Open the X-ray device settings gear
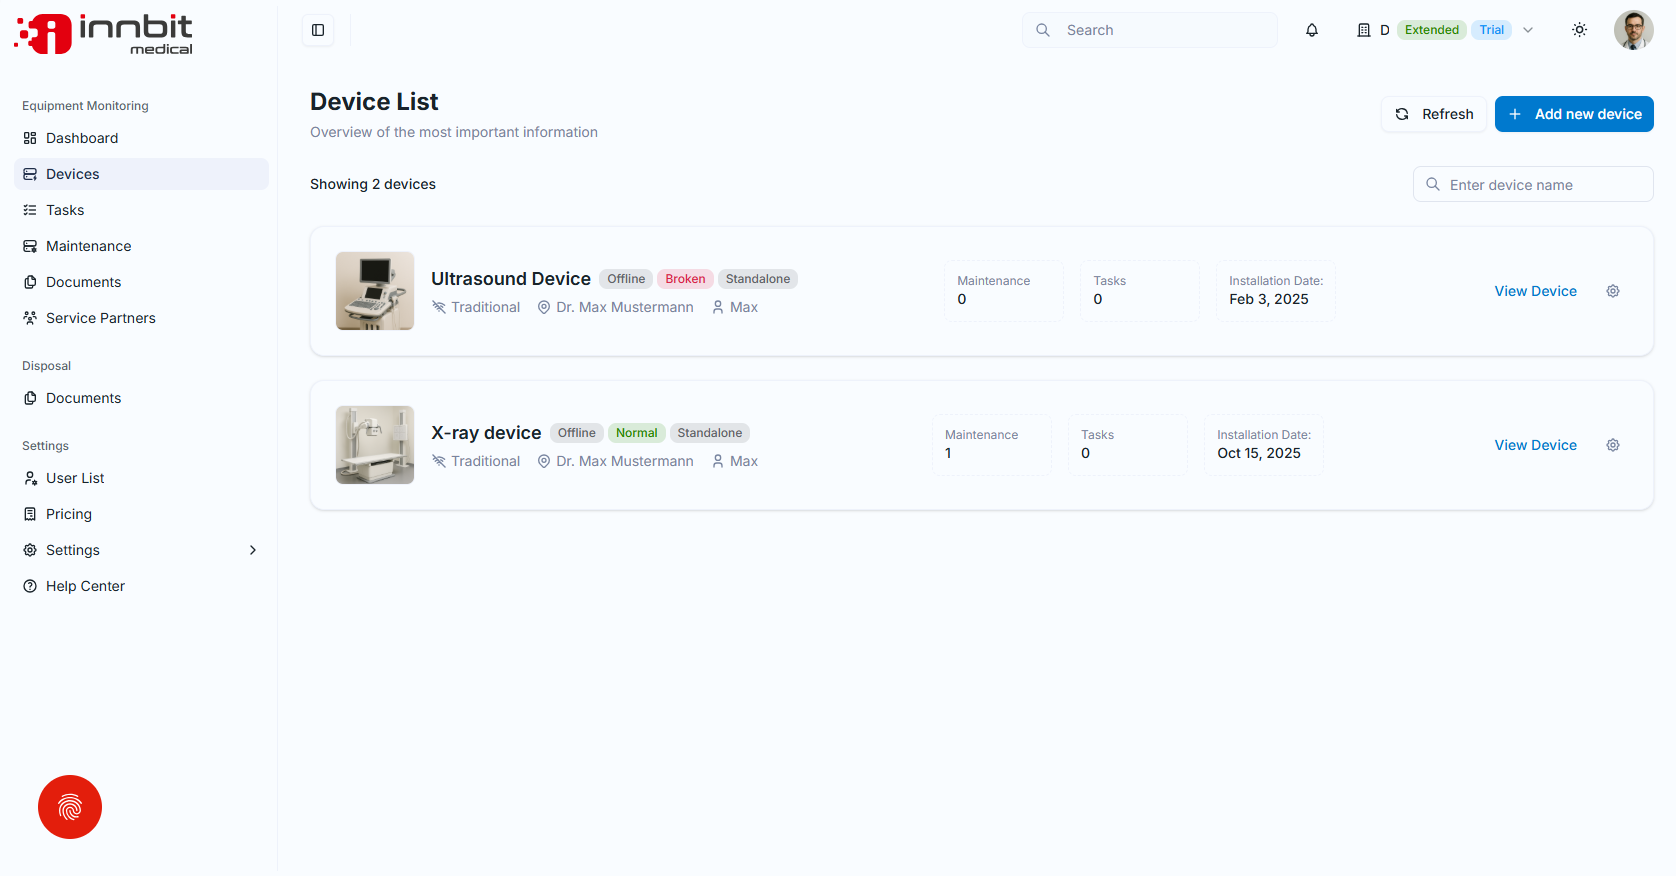Image resolution: width=1676 pixels, height=876 pixels. click(1613, 445)
